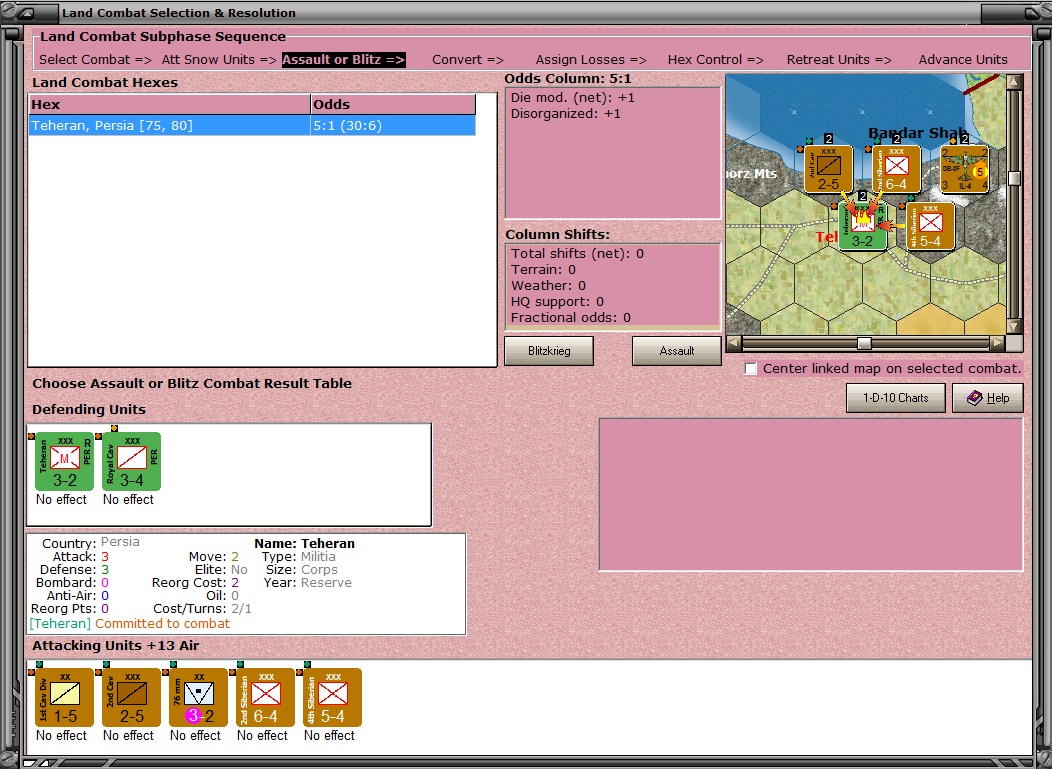1052x769 pixels.
Task: Open the Help button
Action: coord(988,398)
